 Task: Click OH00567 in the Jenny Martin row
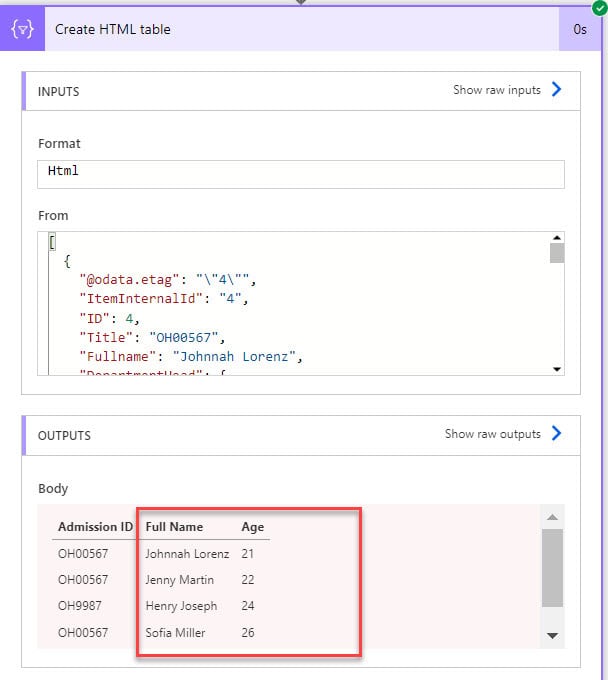[x=83, y=580]
